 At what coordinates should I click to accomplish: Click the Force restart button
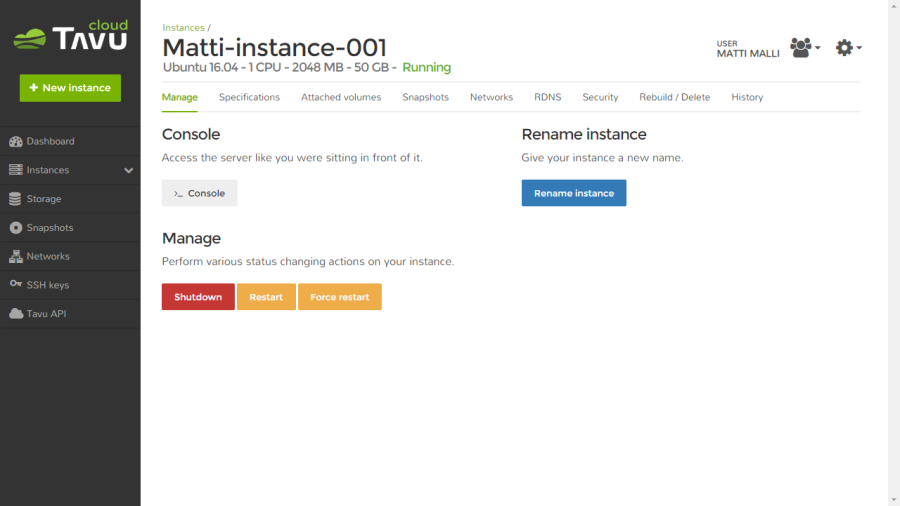(340, 297)
